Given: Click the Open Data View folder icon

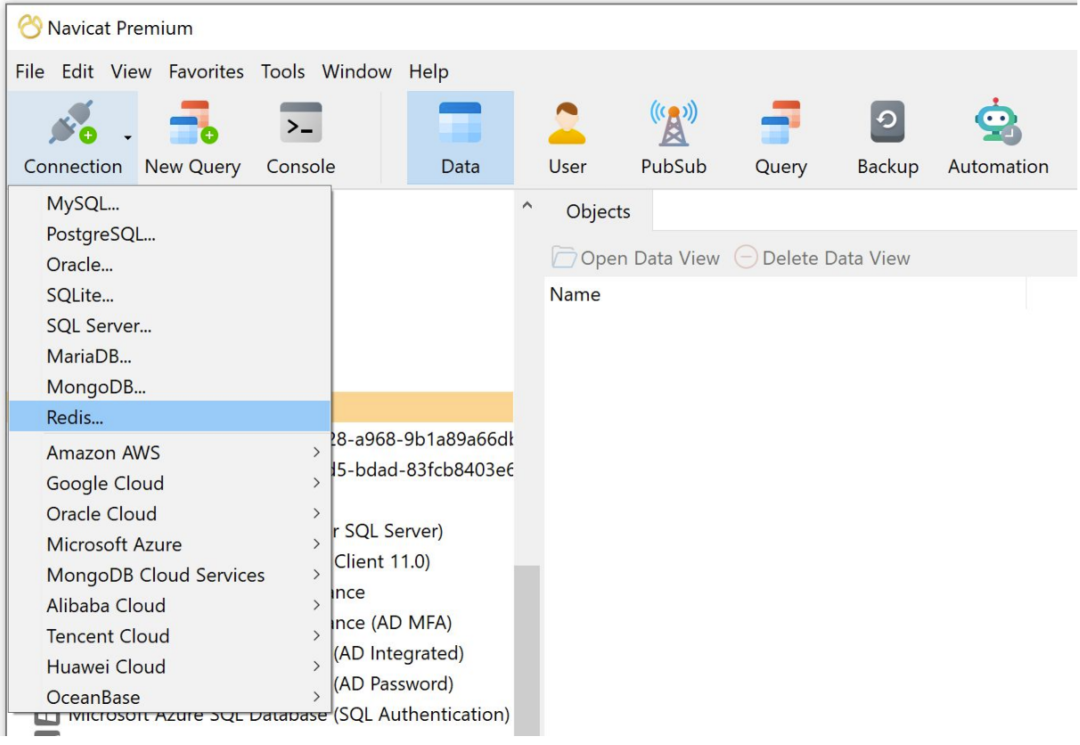Looking at the screenshot, I should [563, 258].
